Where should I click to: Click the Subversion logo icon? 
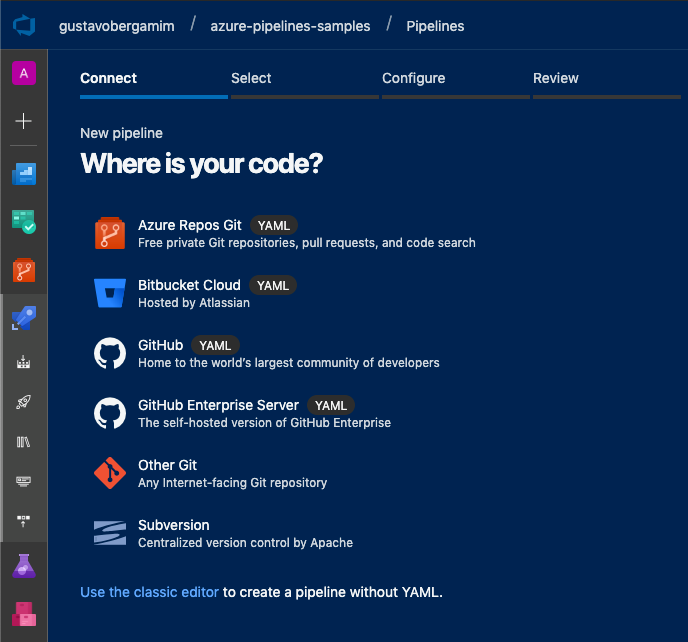[x=110, y=533]
